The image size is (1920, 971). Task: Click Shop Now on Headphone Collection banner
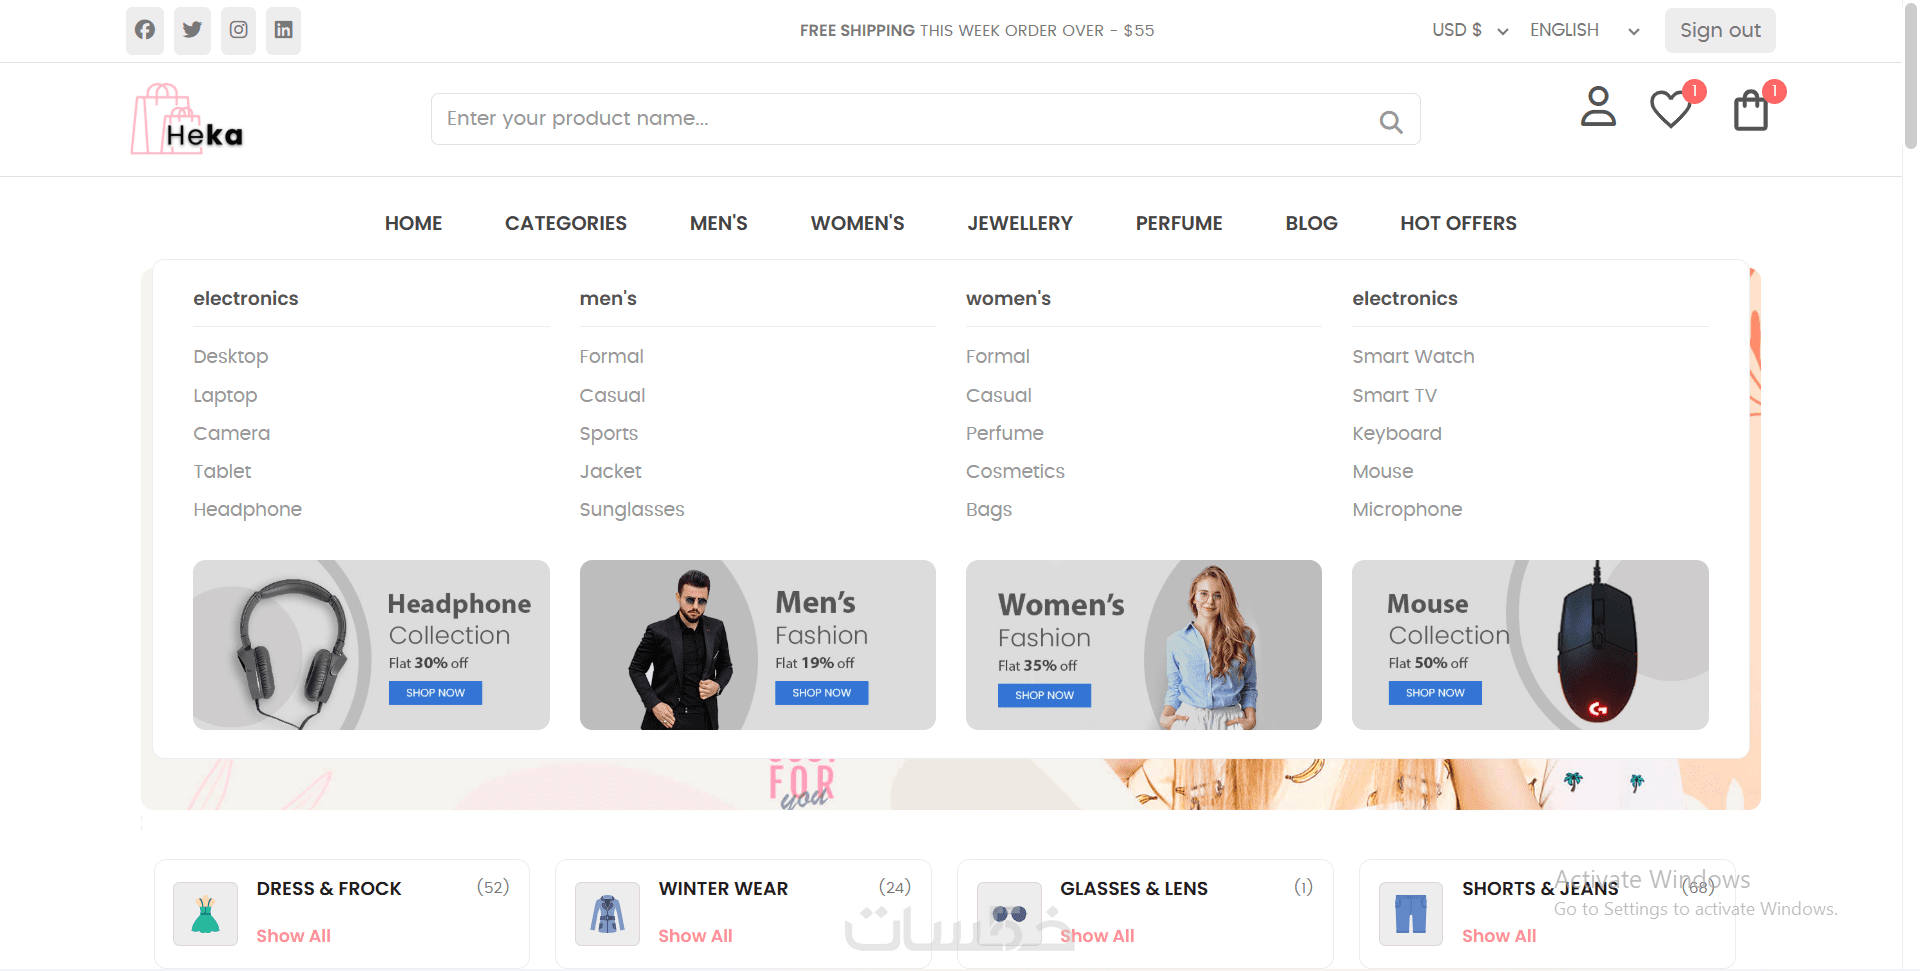[x=435, y=693]
